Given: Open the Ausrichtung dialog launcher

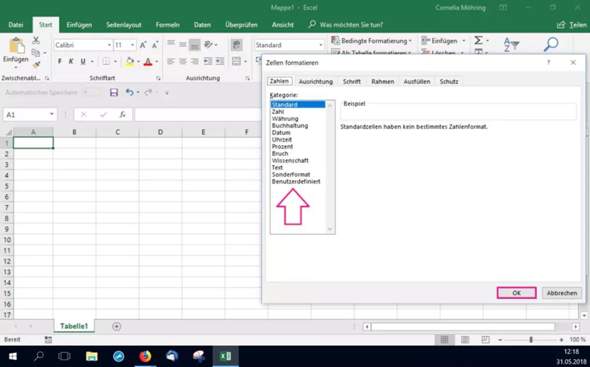Looking at the screenshot, I should (x=247, y=78).
